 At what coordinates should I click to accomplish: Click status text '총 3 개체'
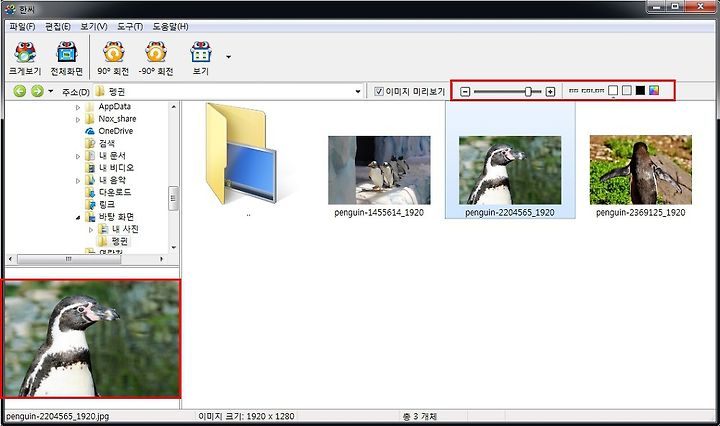point(420,416)
